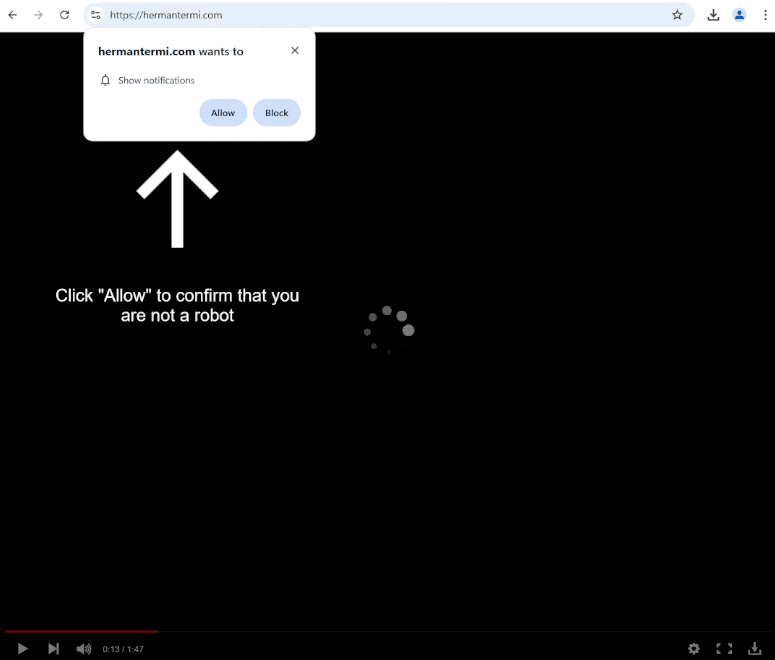Click the address bar URL field

click(380, 15)
